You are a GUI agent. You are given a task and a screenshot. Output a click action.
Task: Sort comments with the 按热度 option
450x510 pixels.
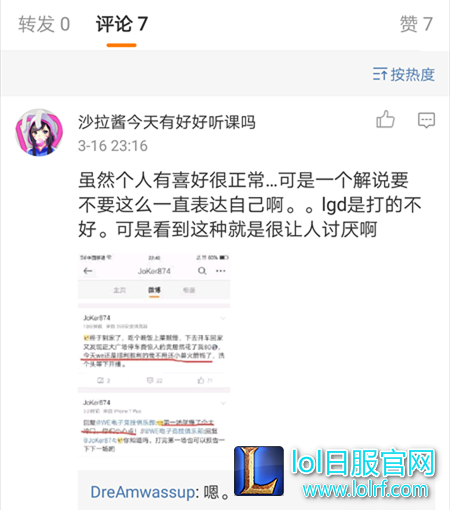tap(404, 74)
